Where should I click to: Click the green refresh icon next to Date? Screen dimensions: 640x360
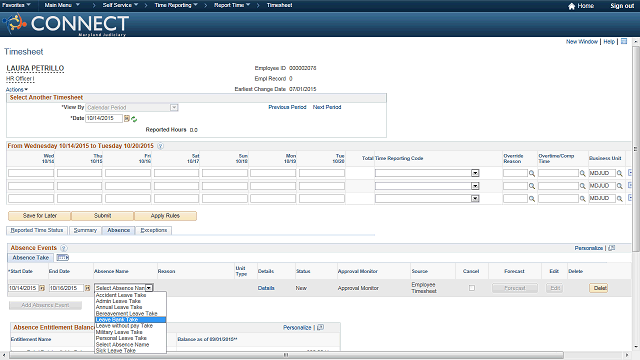tap(134, 119)
